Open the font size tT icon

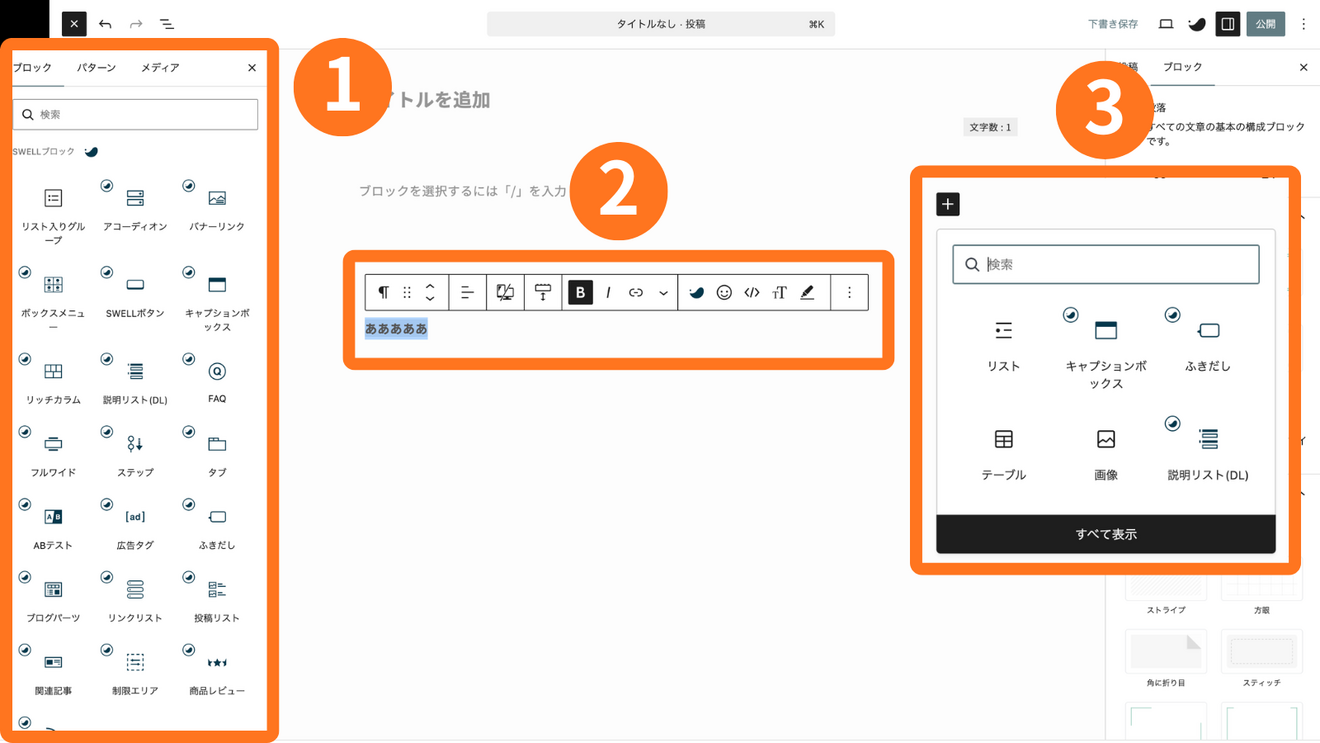pos(779,292)
